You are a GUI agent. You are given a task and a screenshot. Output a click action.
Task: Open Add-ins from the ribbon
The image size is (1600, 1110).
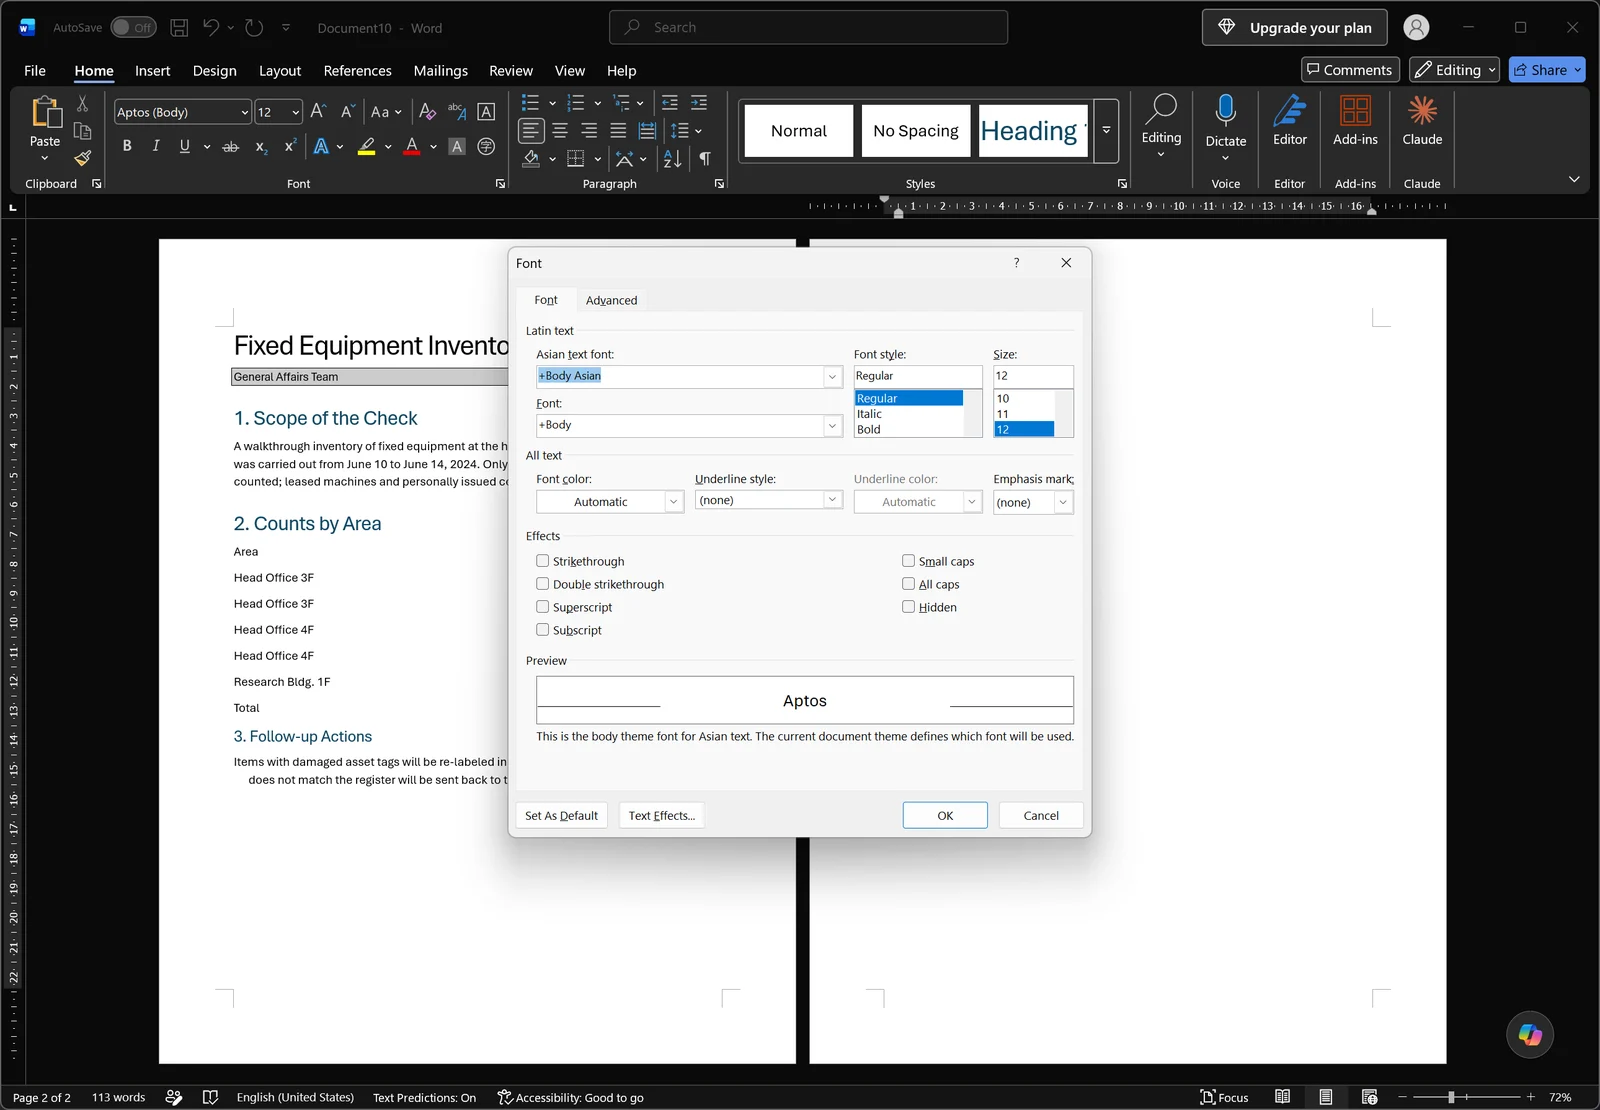click(x=1356, y=122)
